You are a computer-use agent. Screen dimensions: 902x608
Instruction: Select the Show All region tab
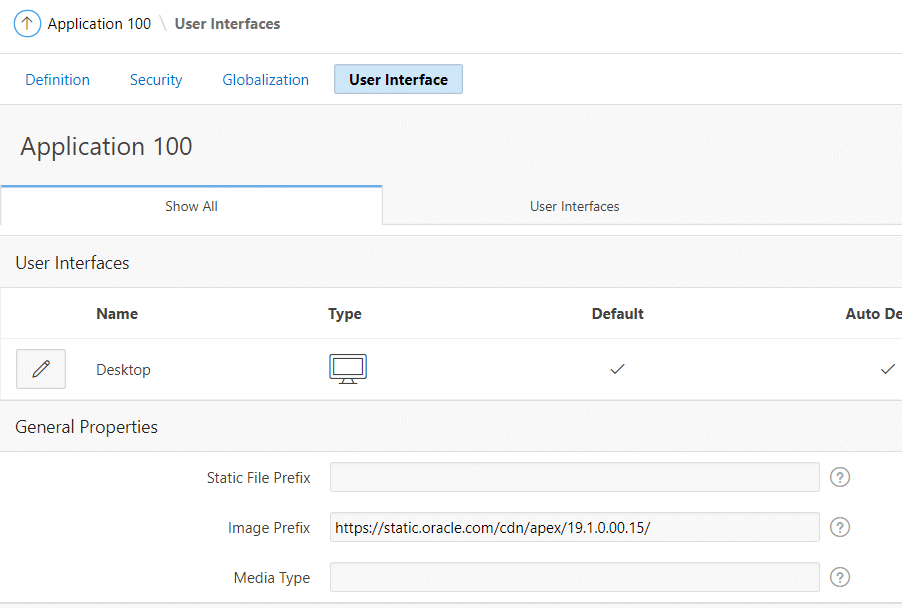tap(191, 206)
